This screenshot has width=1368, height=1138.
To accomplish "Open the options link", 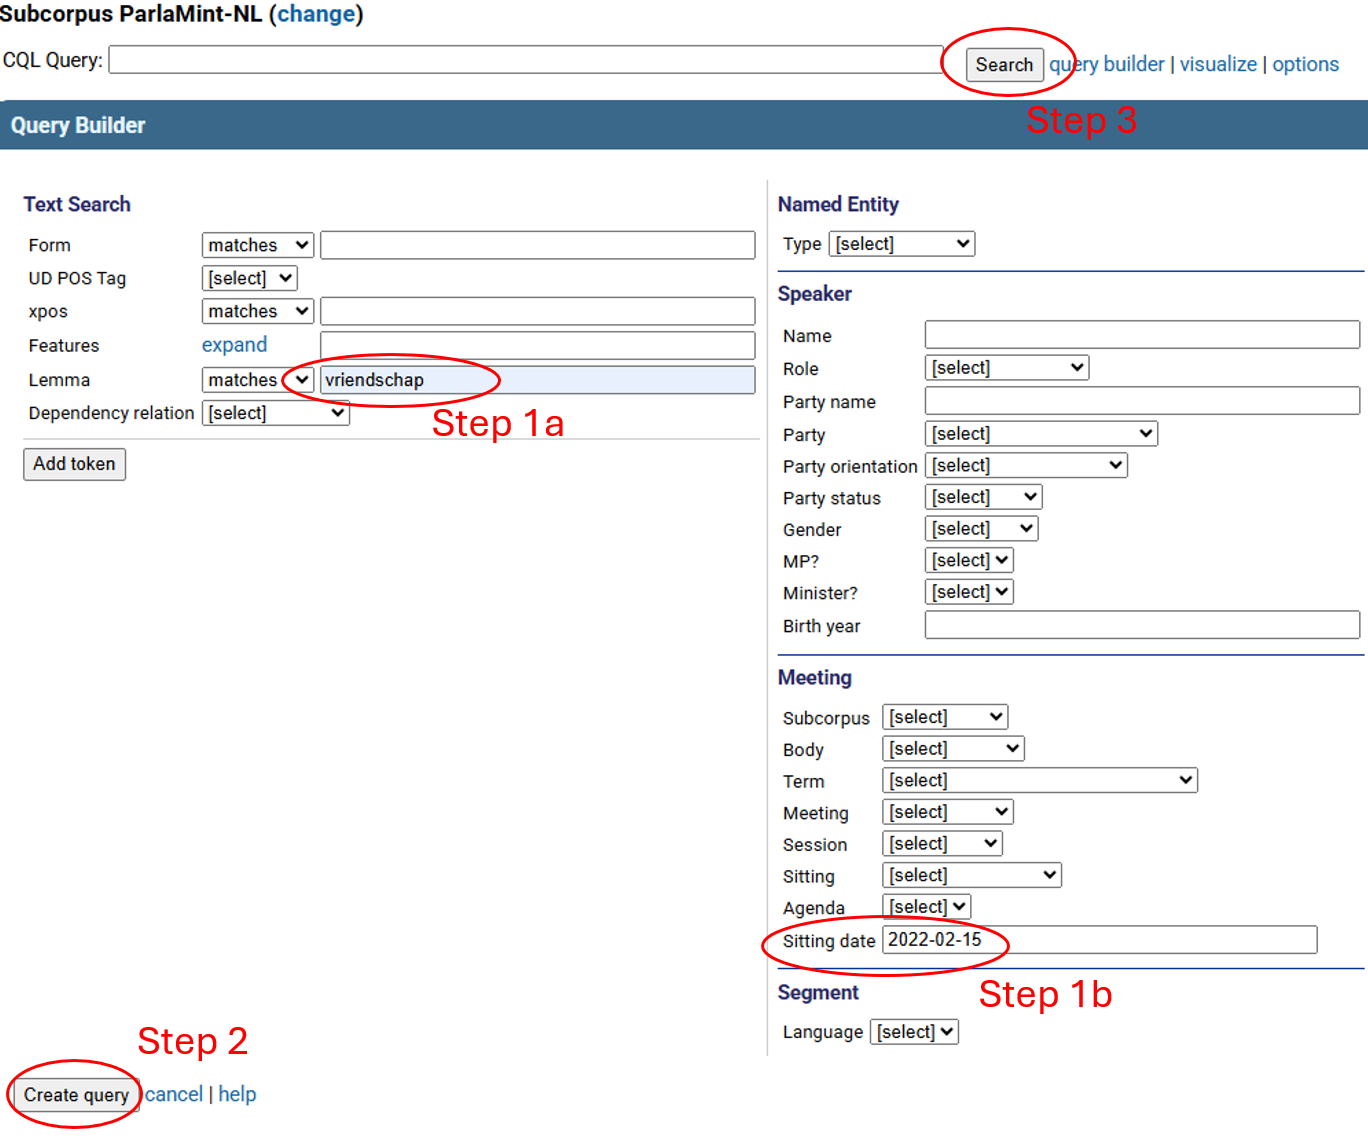I will [1304, 64].
